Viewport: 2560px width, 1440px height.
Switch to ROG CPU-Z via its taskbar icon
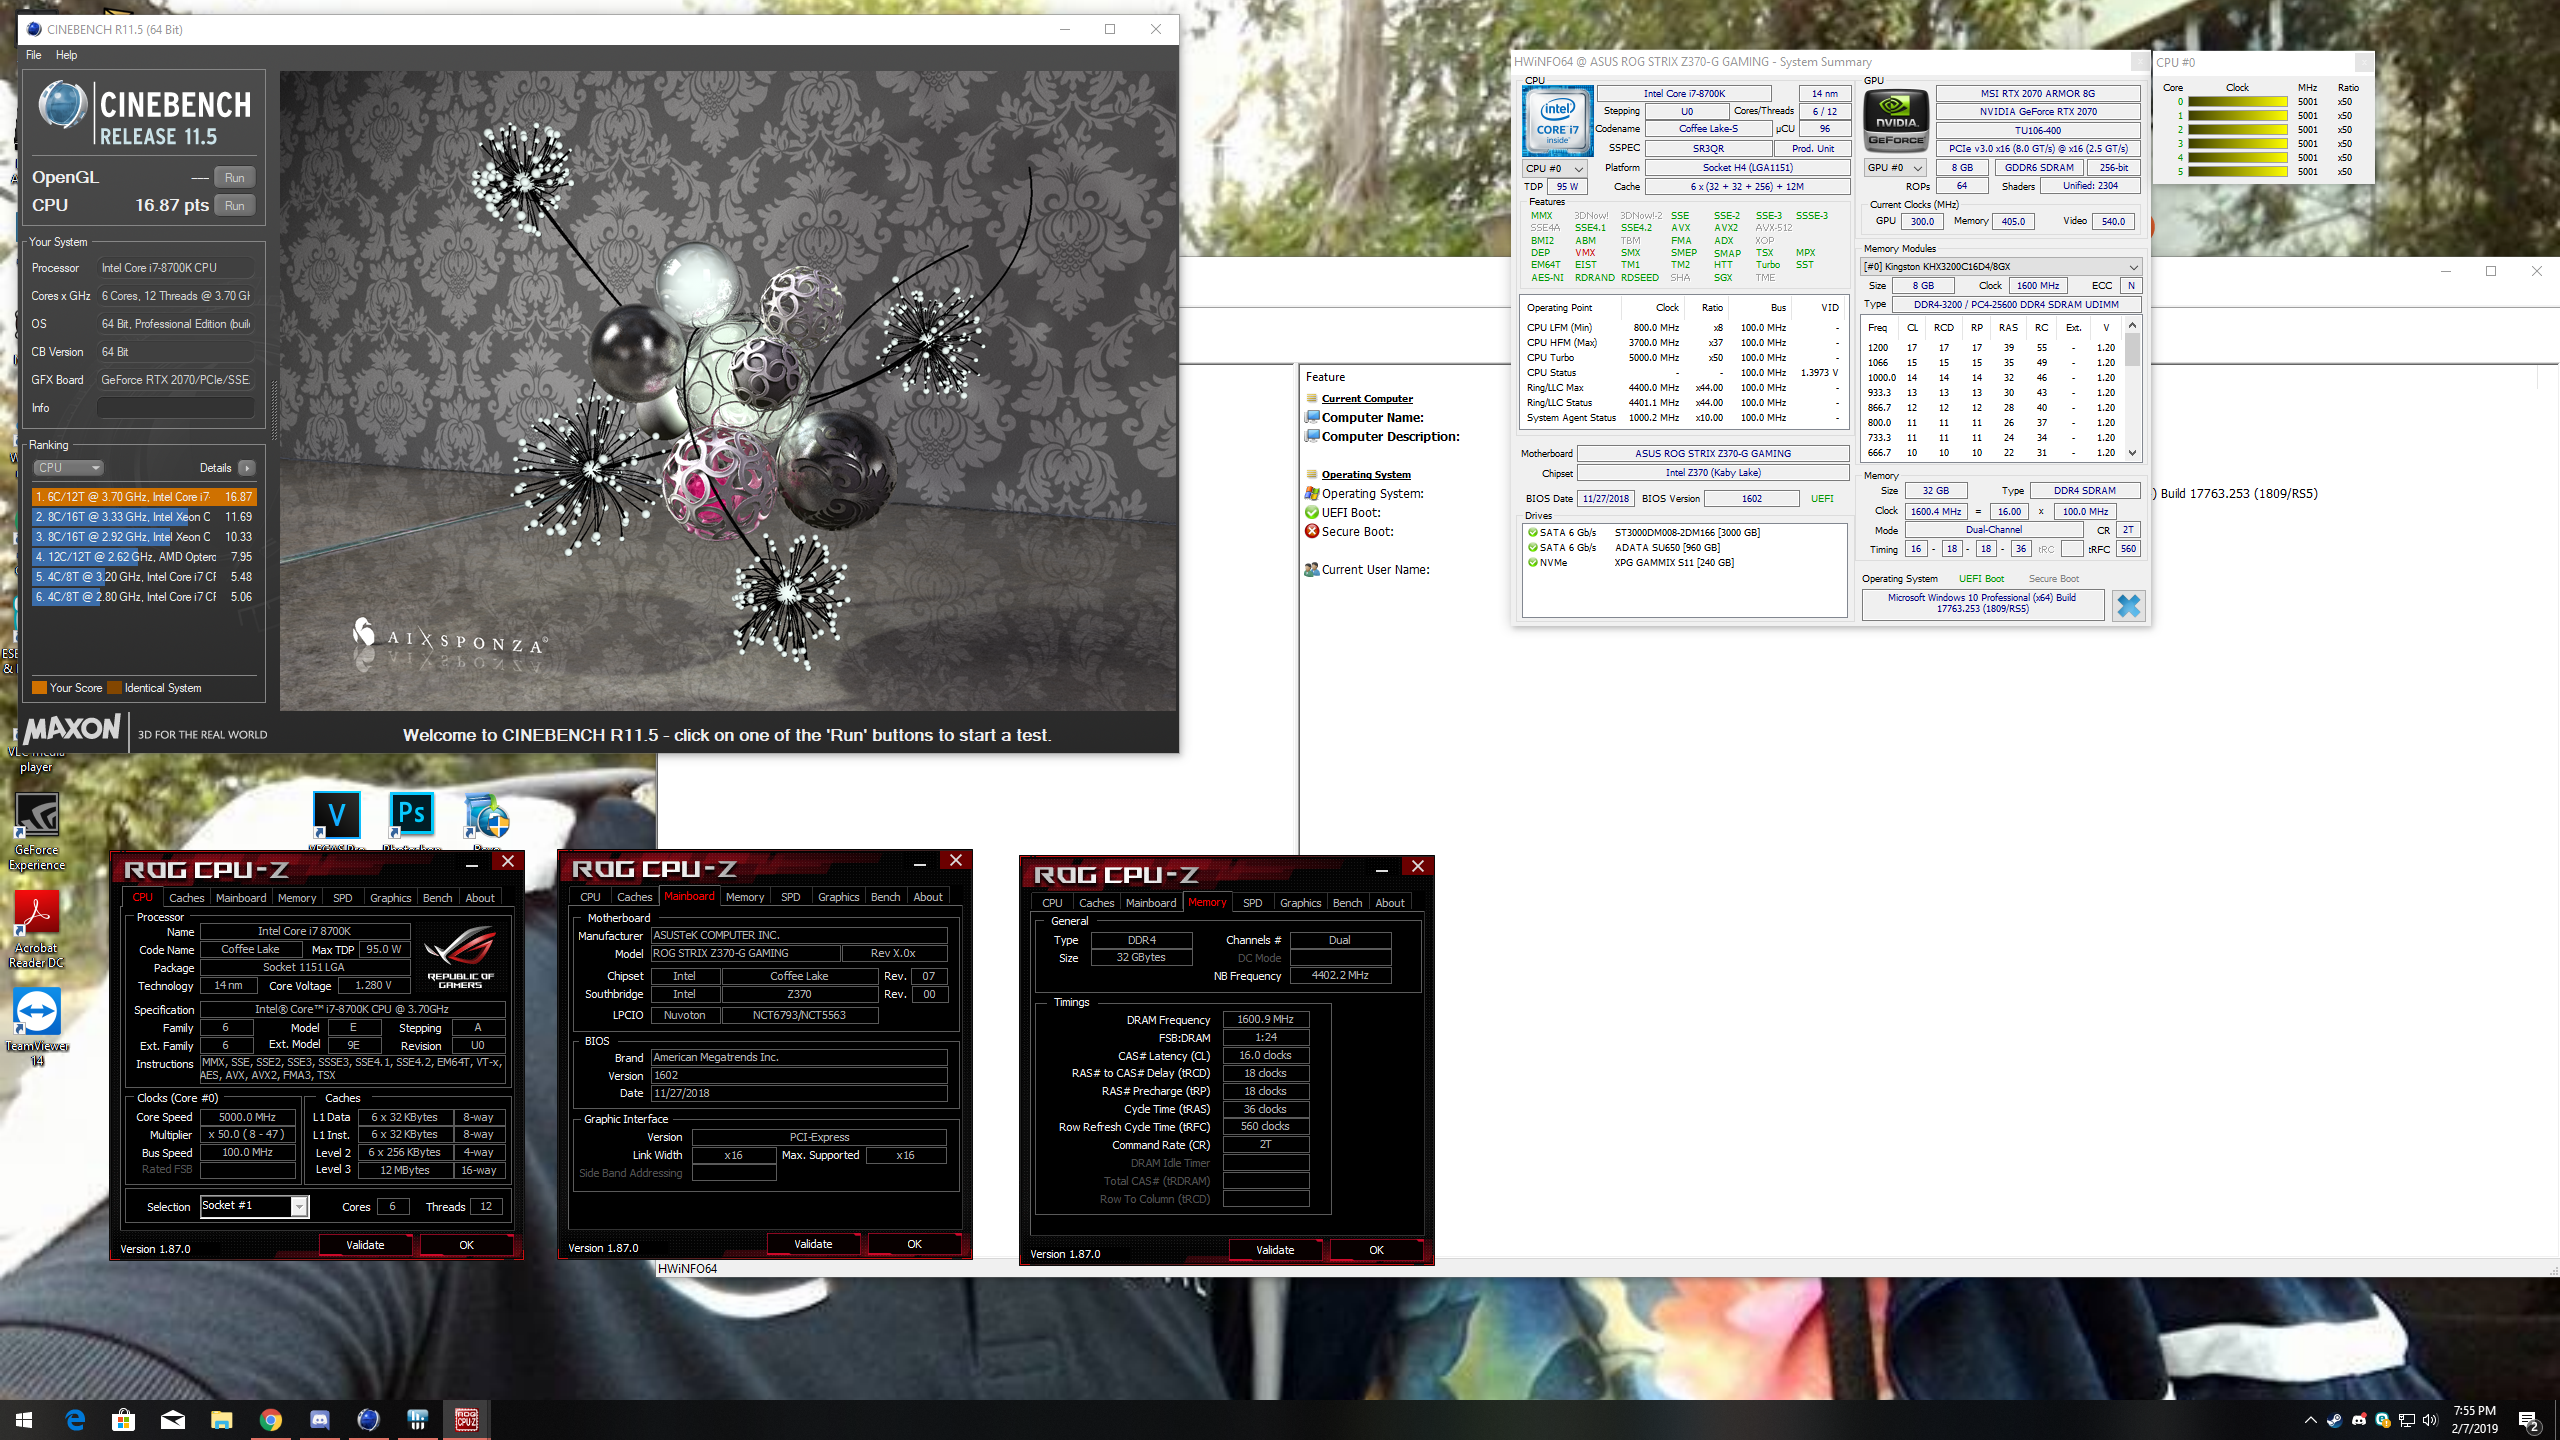pyautogui.click(x=466, y=1419)
